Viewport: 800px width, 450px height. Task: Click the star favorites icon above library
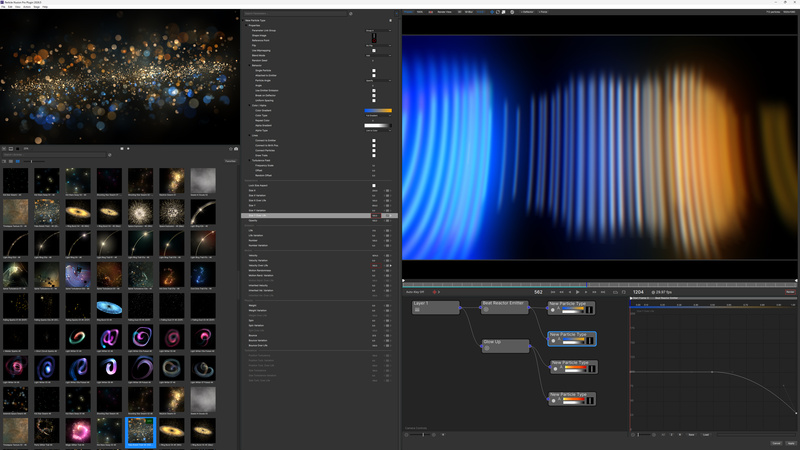(x=231, y=149)
